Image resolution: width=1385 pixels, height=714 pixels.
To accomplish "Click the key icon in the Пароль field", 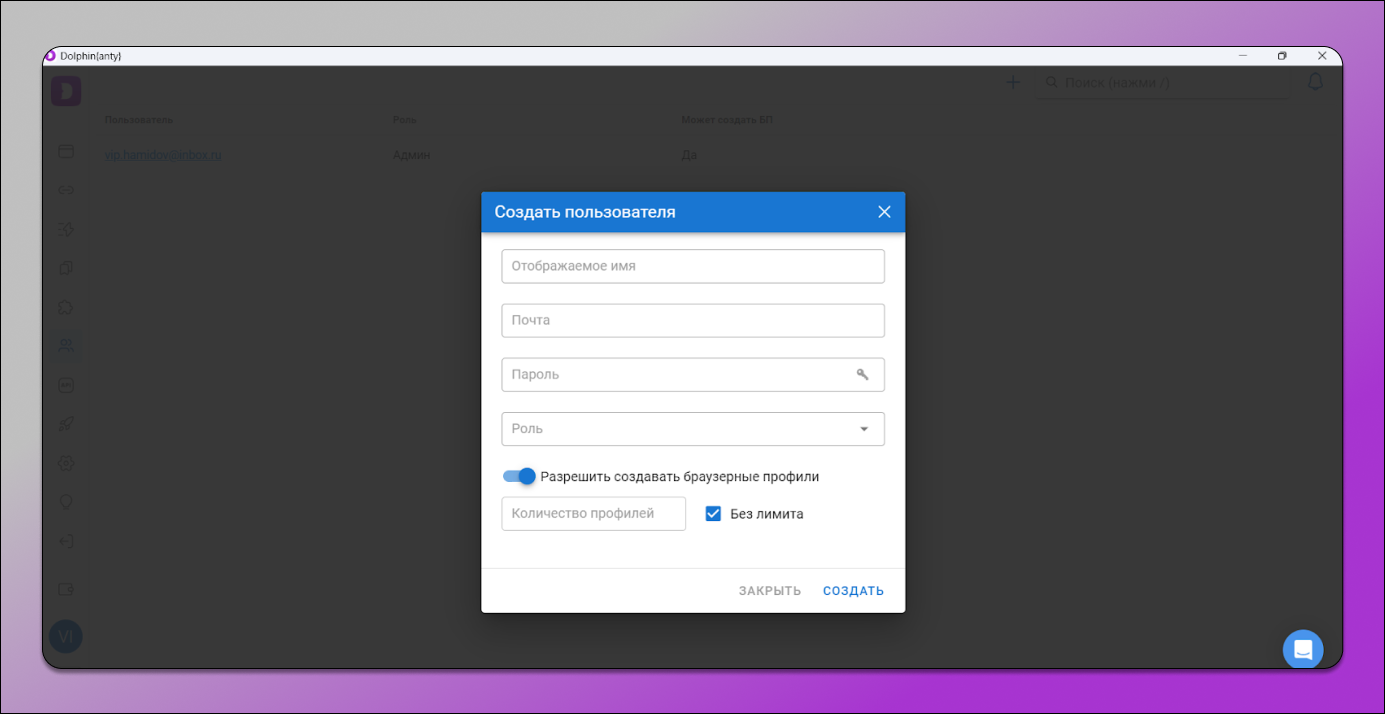I will (862, 375).
